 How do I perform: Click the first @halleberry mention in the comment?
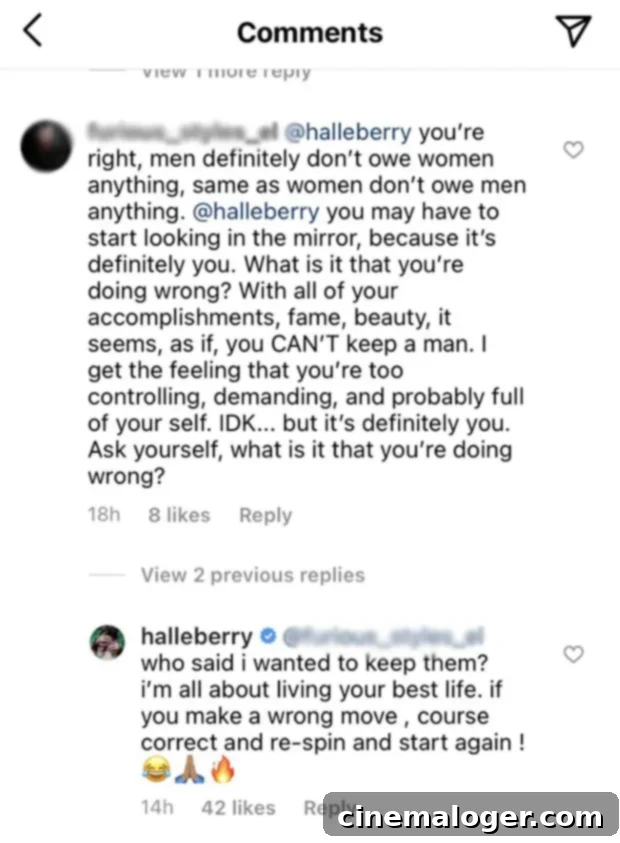pyautogui.click(x=349, y=132)
